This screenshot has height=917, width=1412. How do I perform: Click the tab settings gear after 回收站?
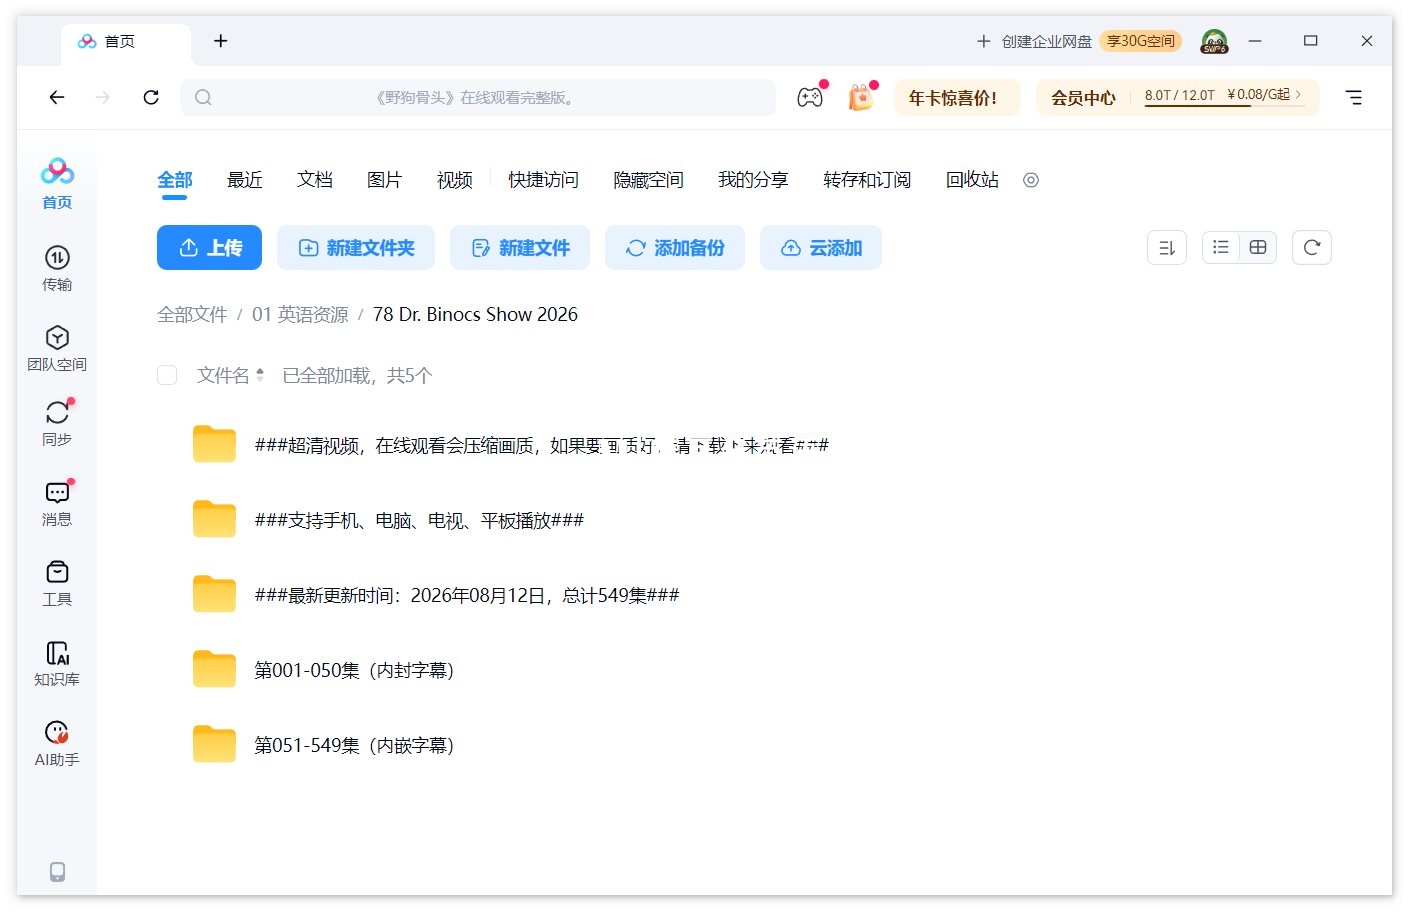pyautogui.click(x=1031, y=180)
